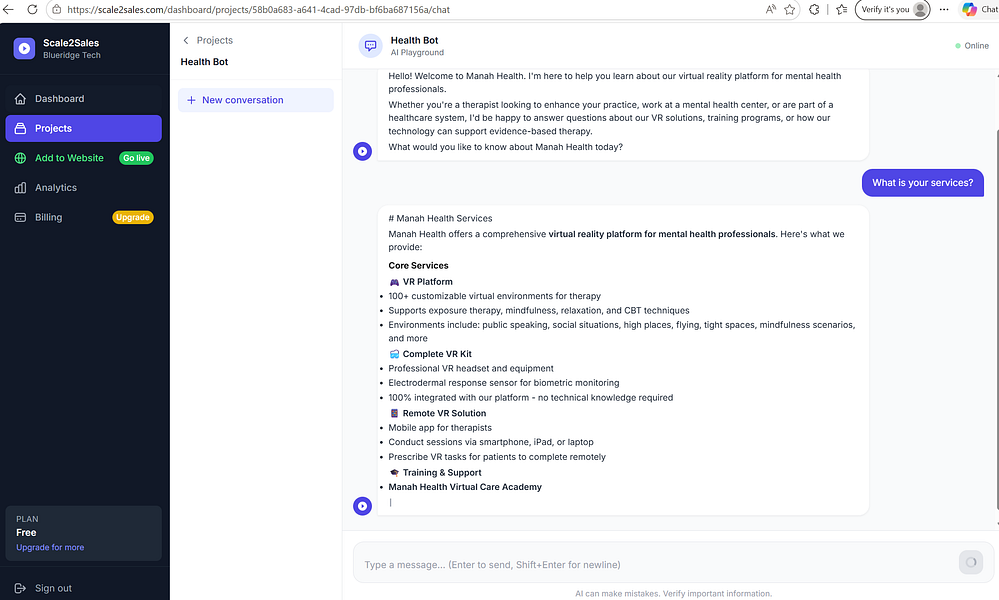Image resolution: width=999 pixels, height=600 pixels.
Task: Click the Sign out arrow icon
Action: 20,589
